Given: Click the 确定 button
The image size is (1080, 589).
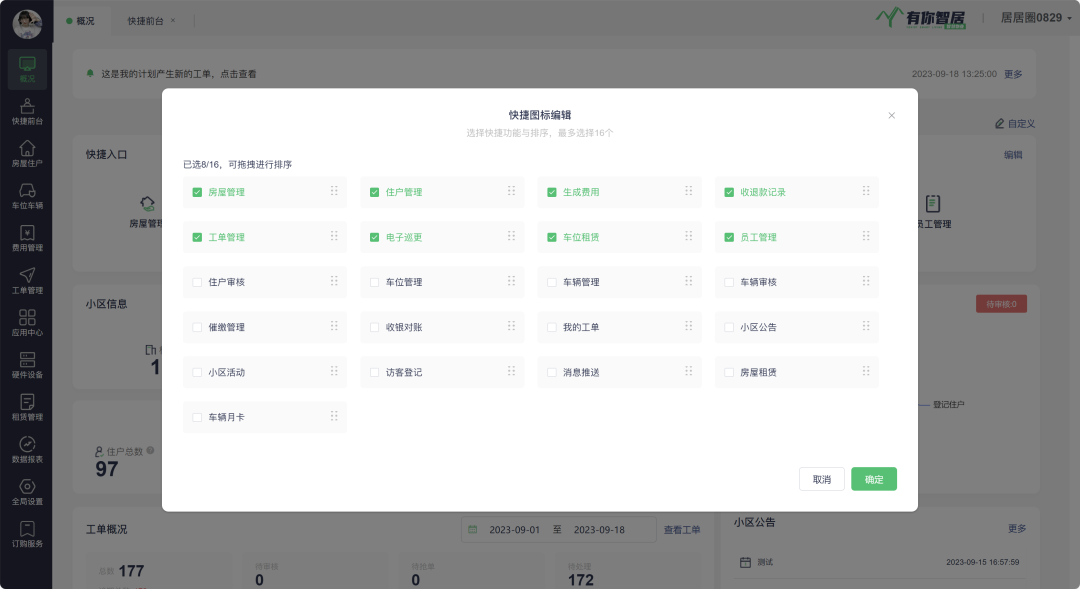Looking at the screenshot, I should 873,479.
